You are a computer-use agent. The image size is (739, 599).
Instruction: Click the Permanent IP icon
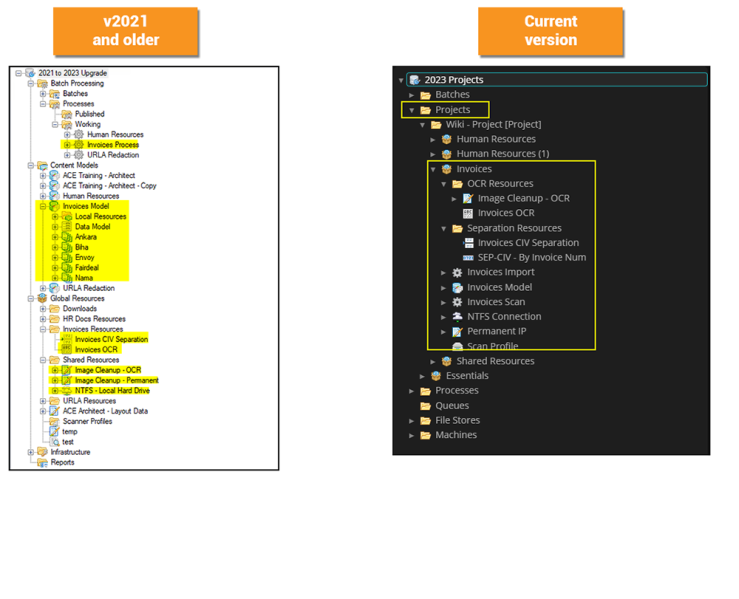click(x=457, y=332)
